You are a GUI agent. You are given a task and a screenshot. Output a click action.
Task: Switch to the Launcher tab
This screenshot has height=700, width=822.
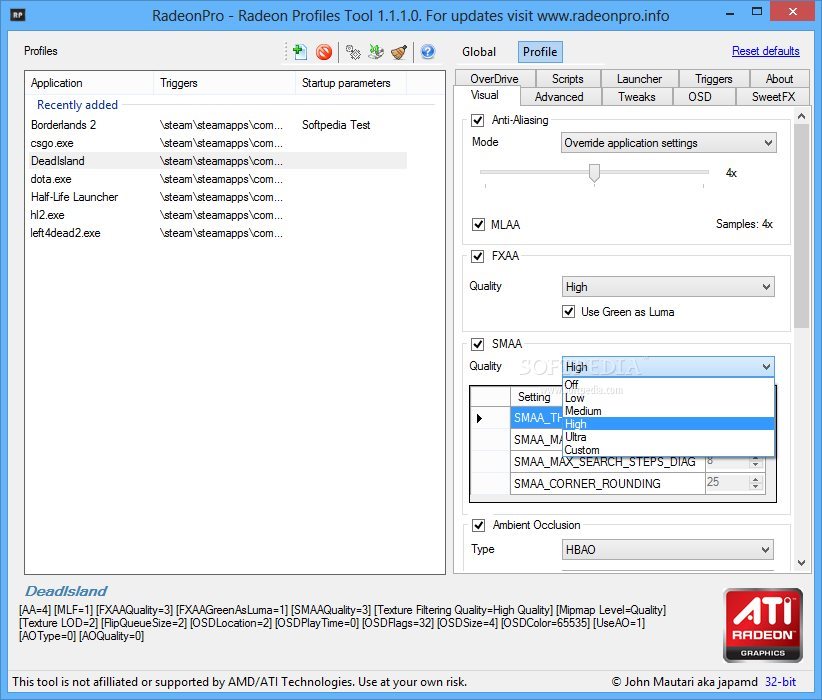(640, 79)
